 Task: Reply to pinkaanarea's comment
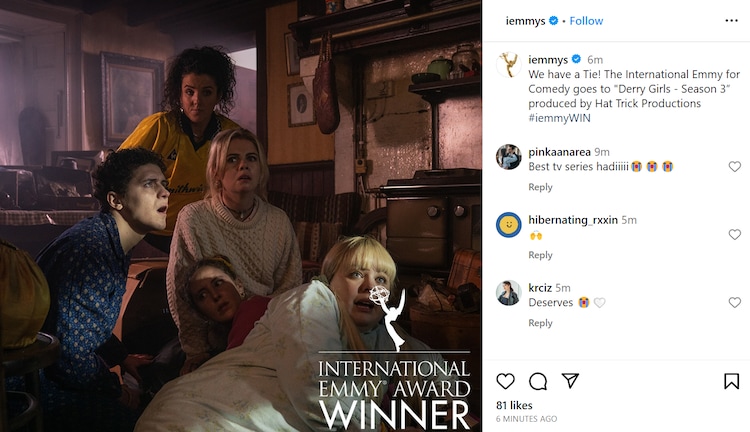click(540, 187)
